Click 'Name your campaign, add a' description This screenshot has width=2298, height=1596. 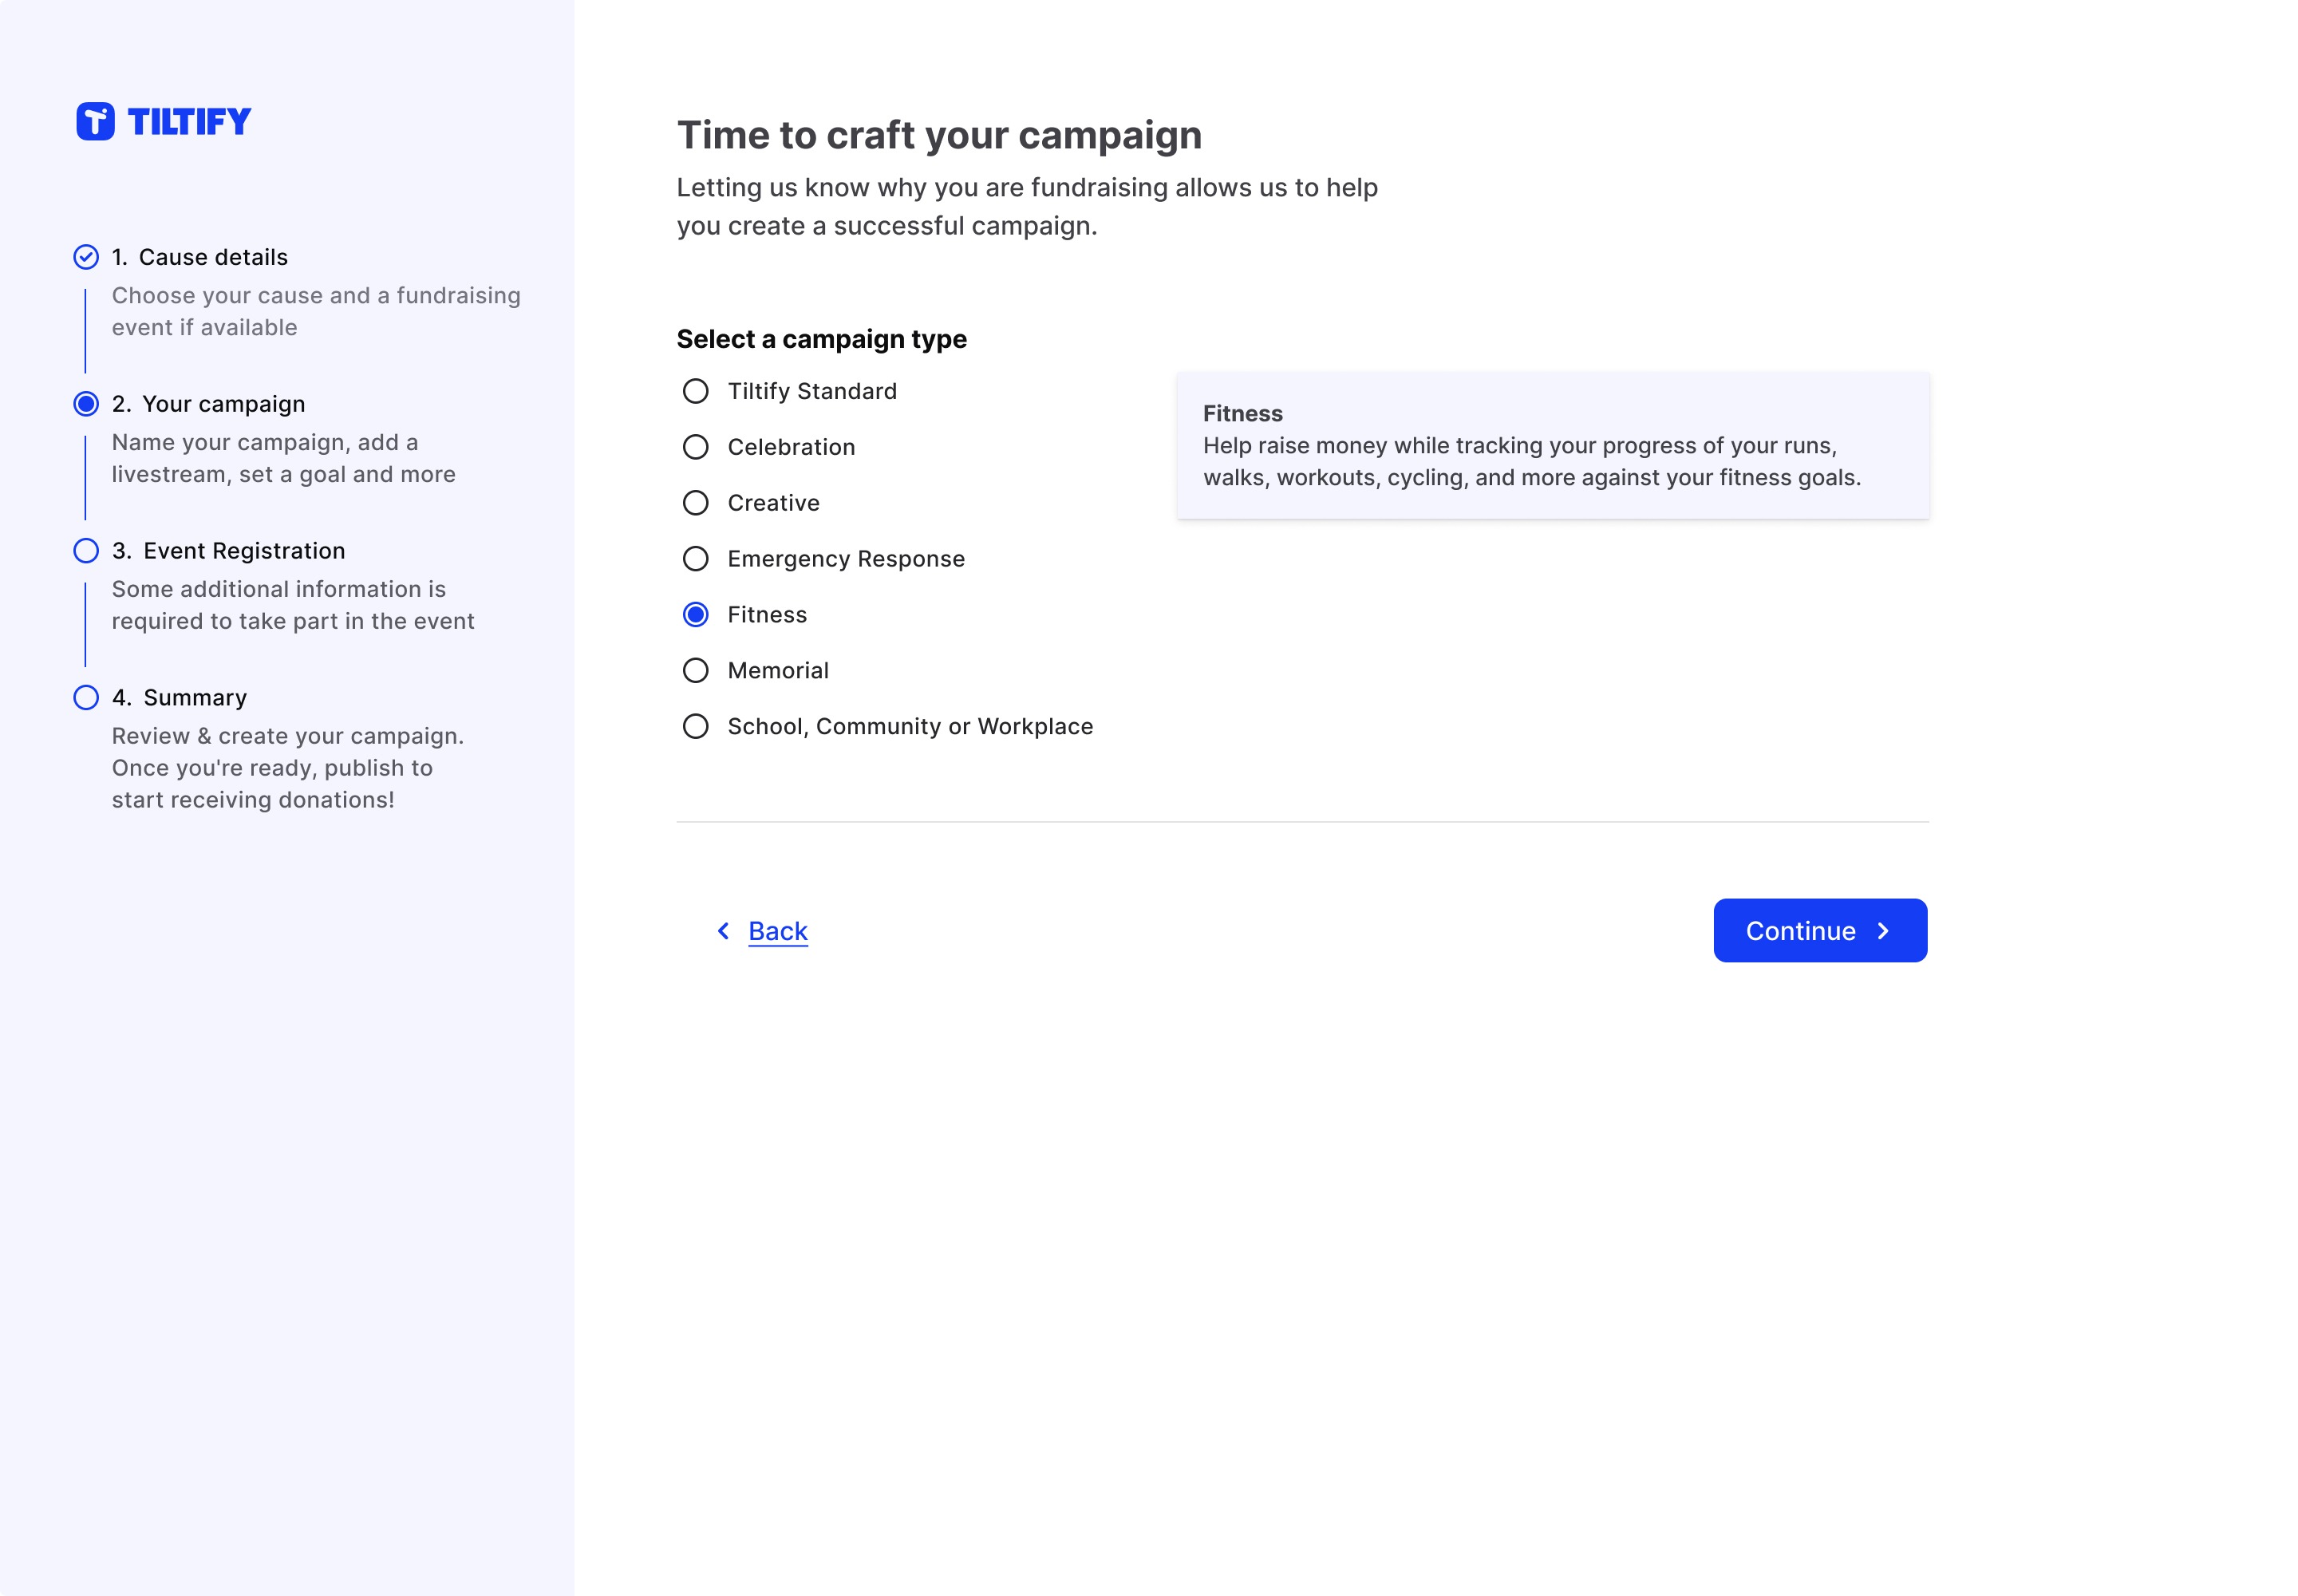click(x=265, y=442)
